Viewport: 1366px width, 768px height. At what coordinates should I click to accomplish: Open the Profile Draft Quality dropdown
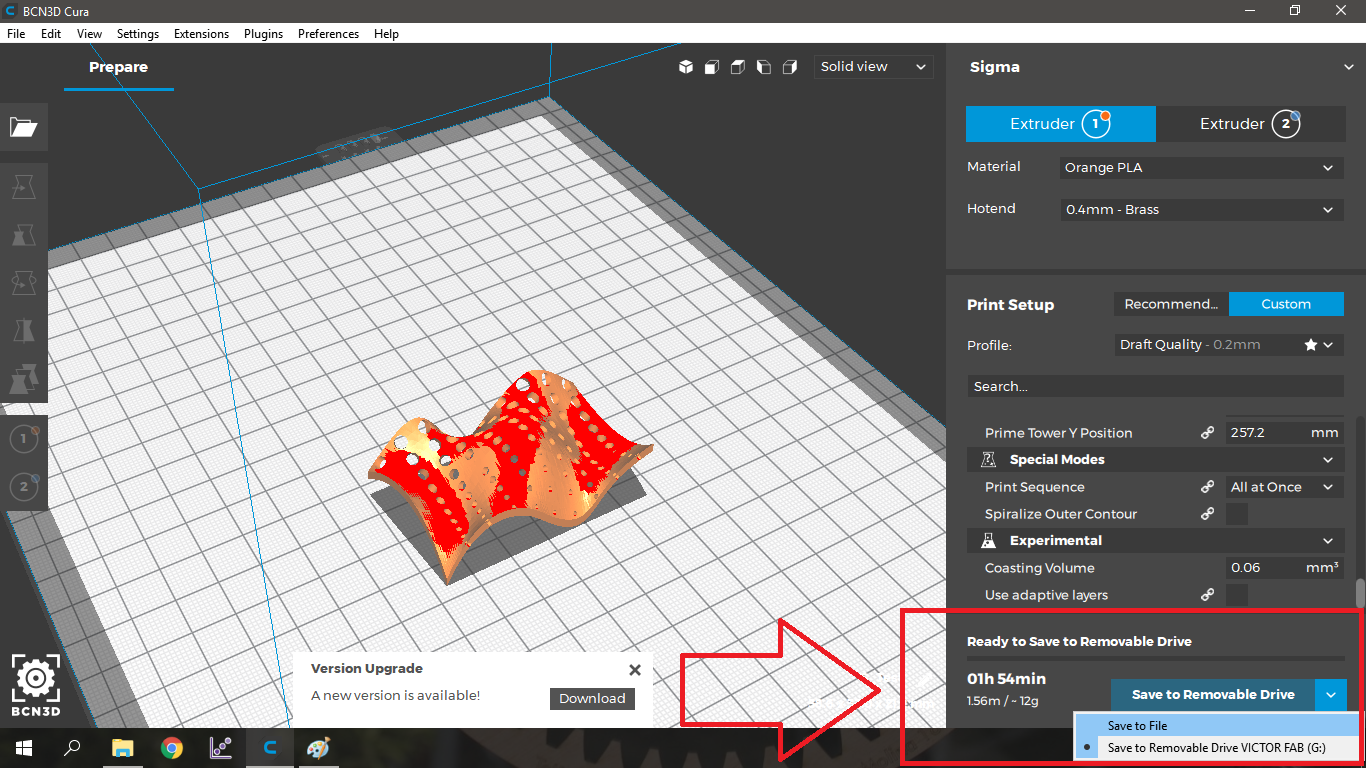1228,345
